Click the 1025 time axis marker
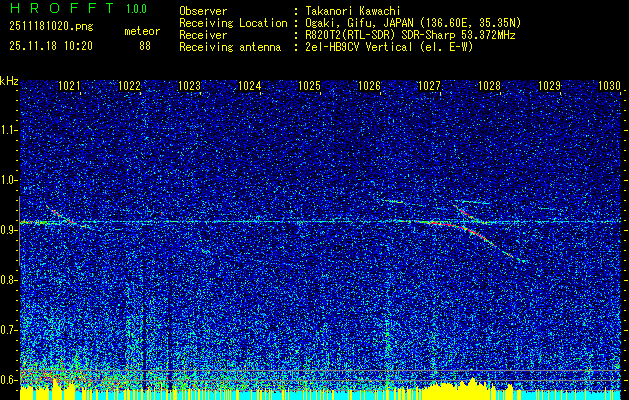 point(310,85)
